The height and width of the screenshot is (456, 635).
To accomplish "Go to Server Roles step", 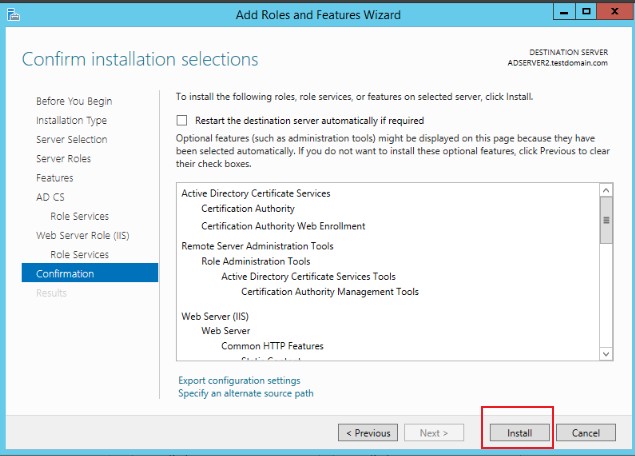I will click(x=64, y=158).
